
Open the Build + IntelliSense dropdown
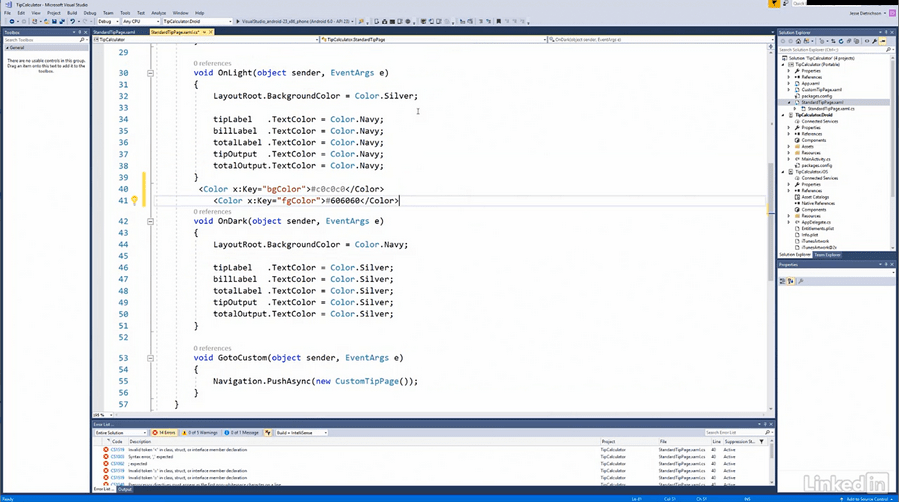click(302, 433)
